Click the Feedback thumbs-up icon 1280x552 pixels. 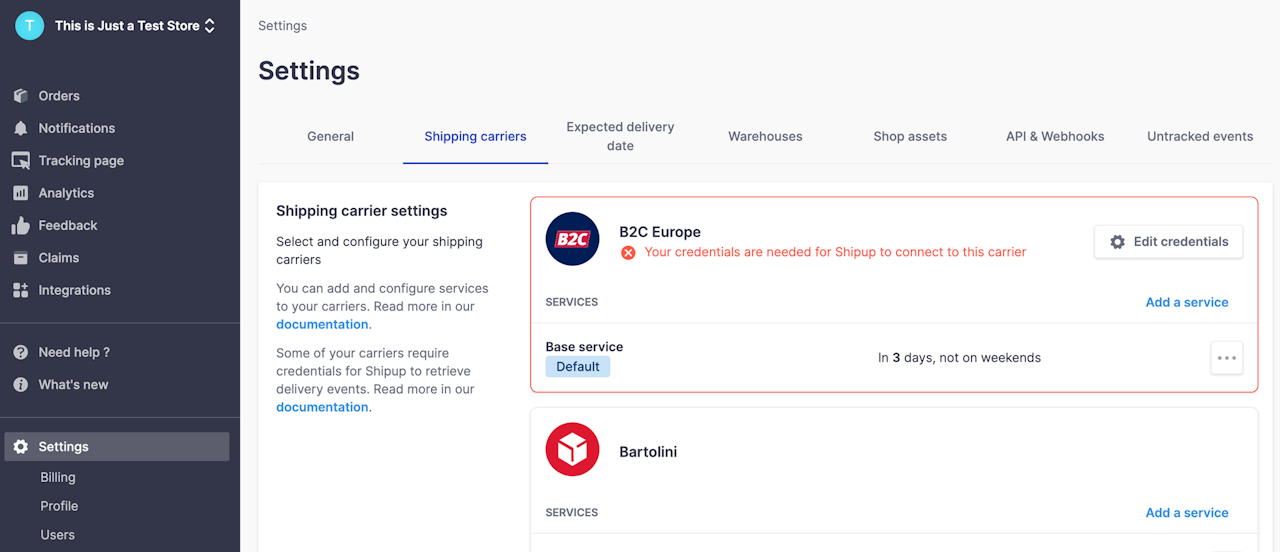(x=20, y=226)
